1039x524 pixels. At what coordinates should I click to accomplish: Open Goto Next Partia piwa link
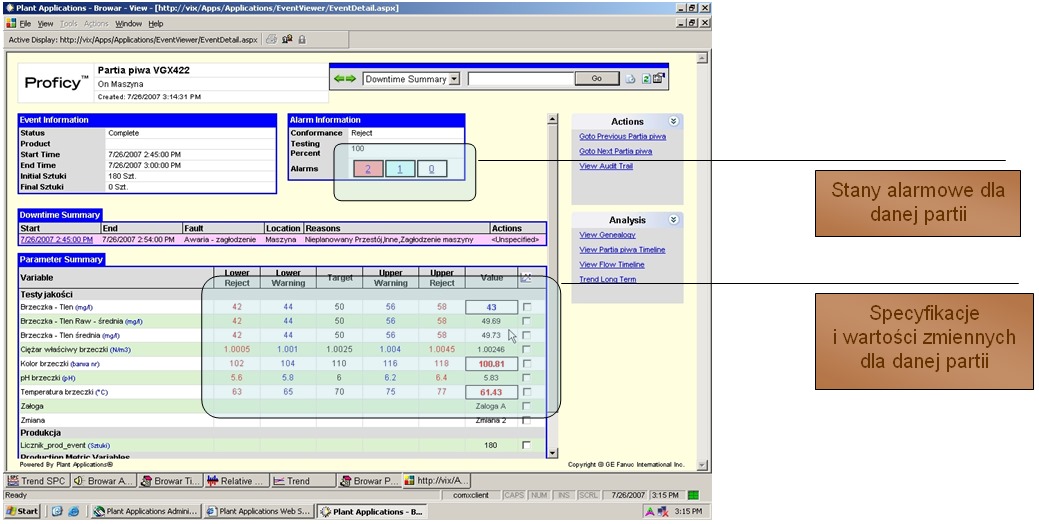(x=616, y=151)
